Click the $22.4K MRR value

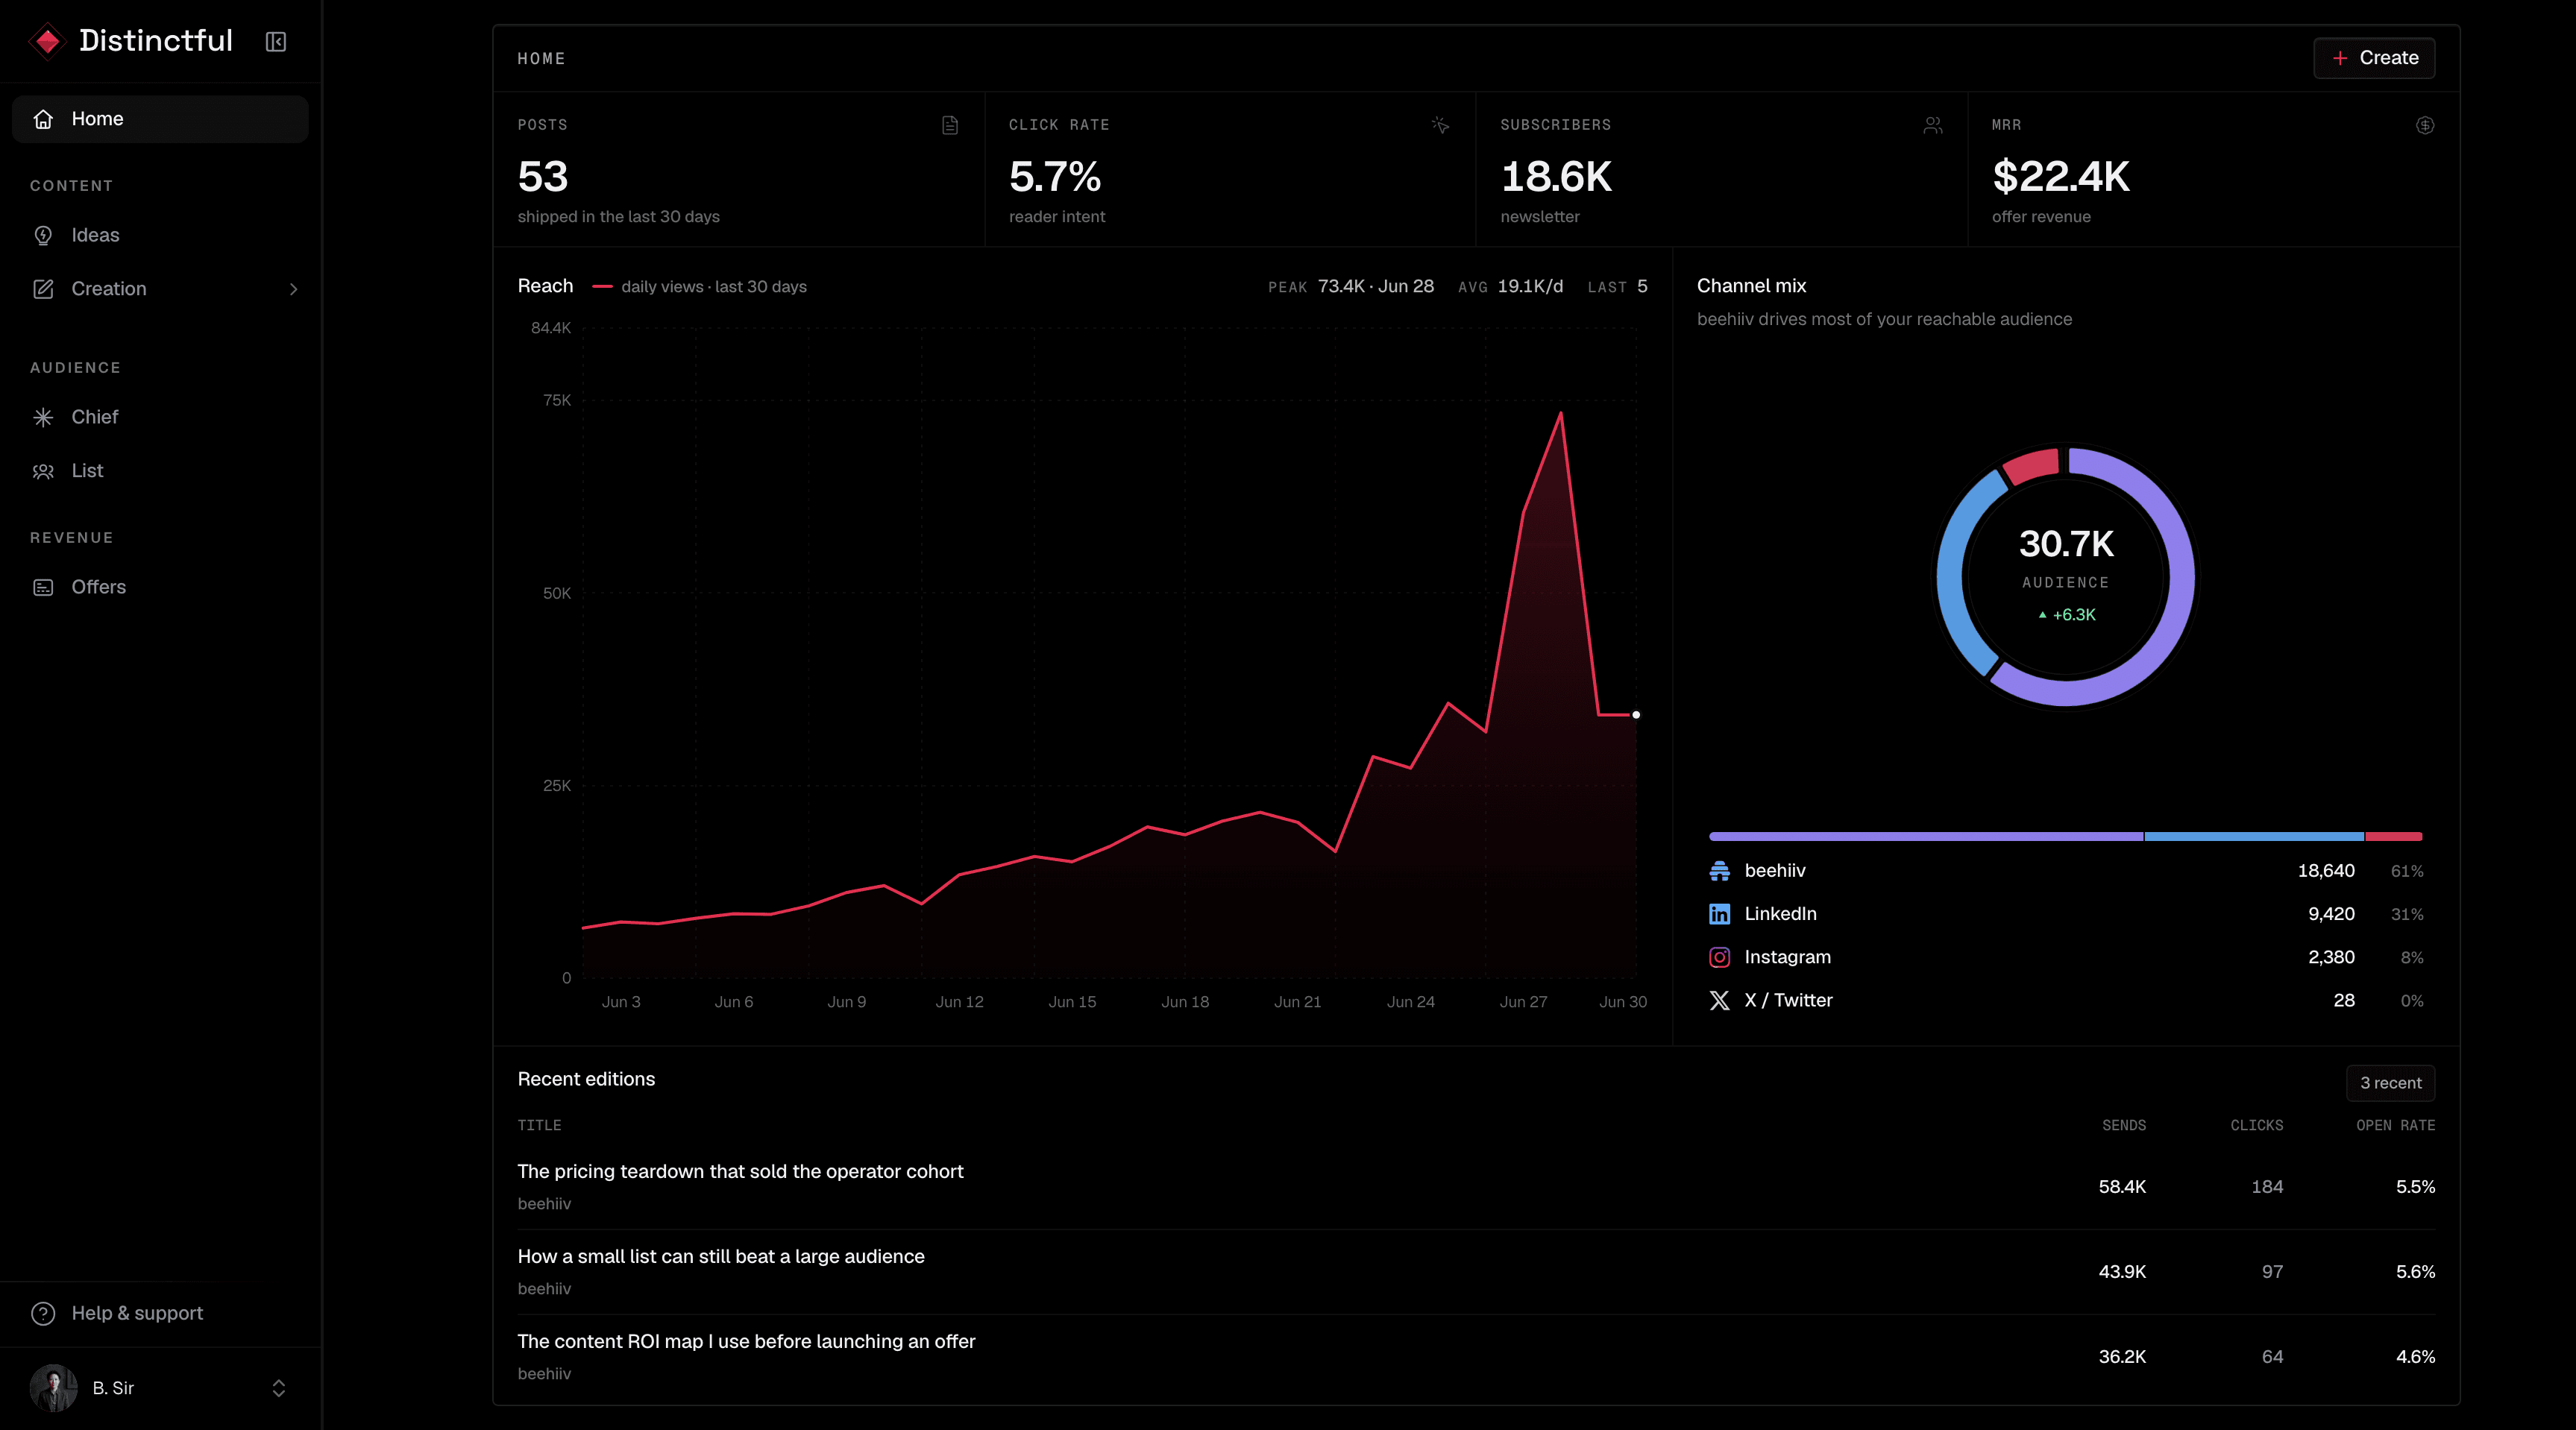[2061, 177]
